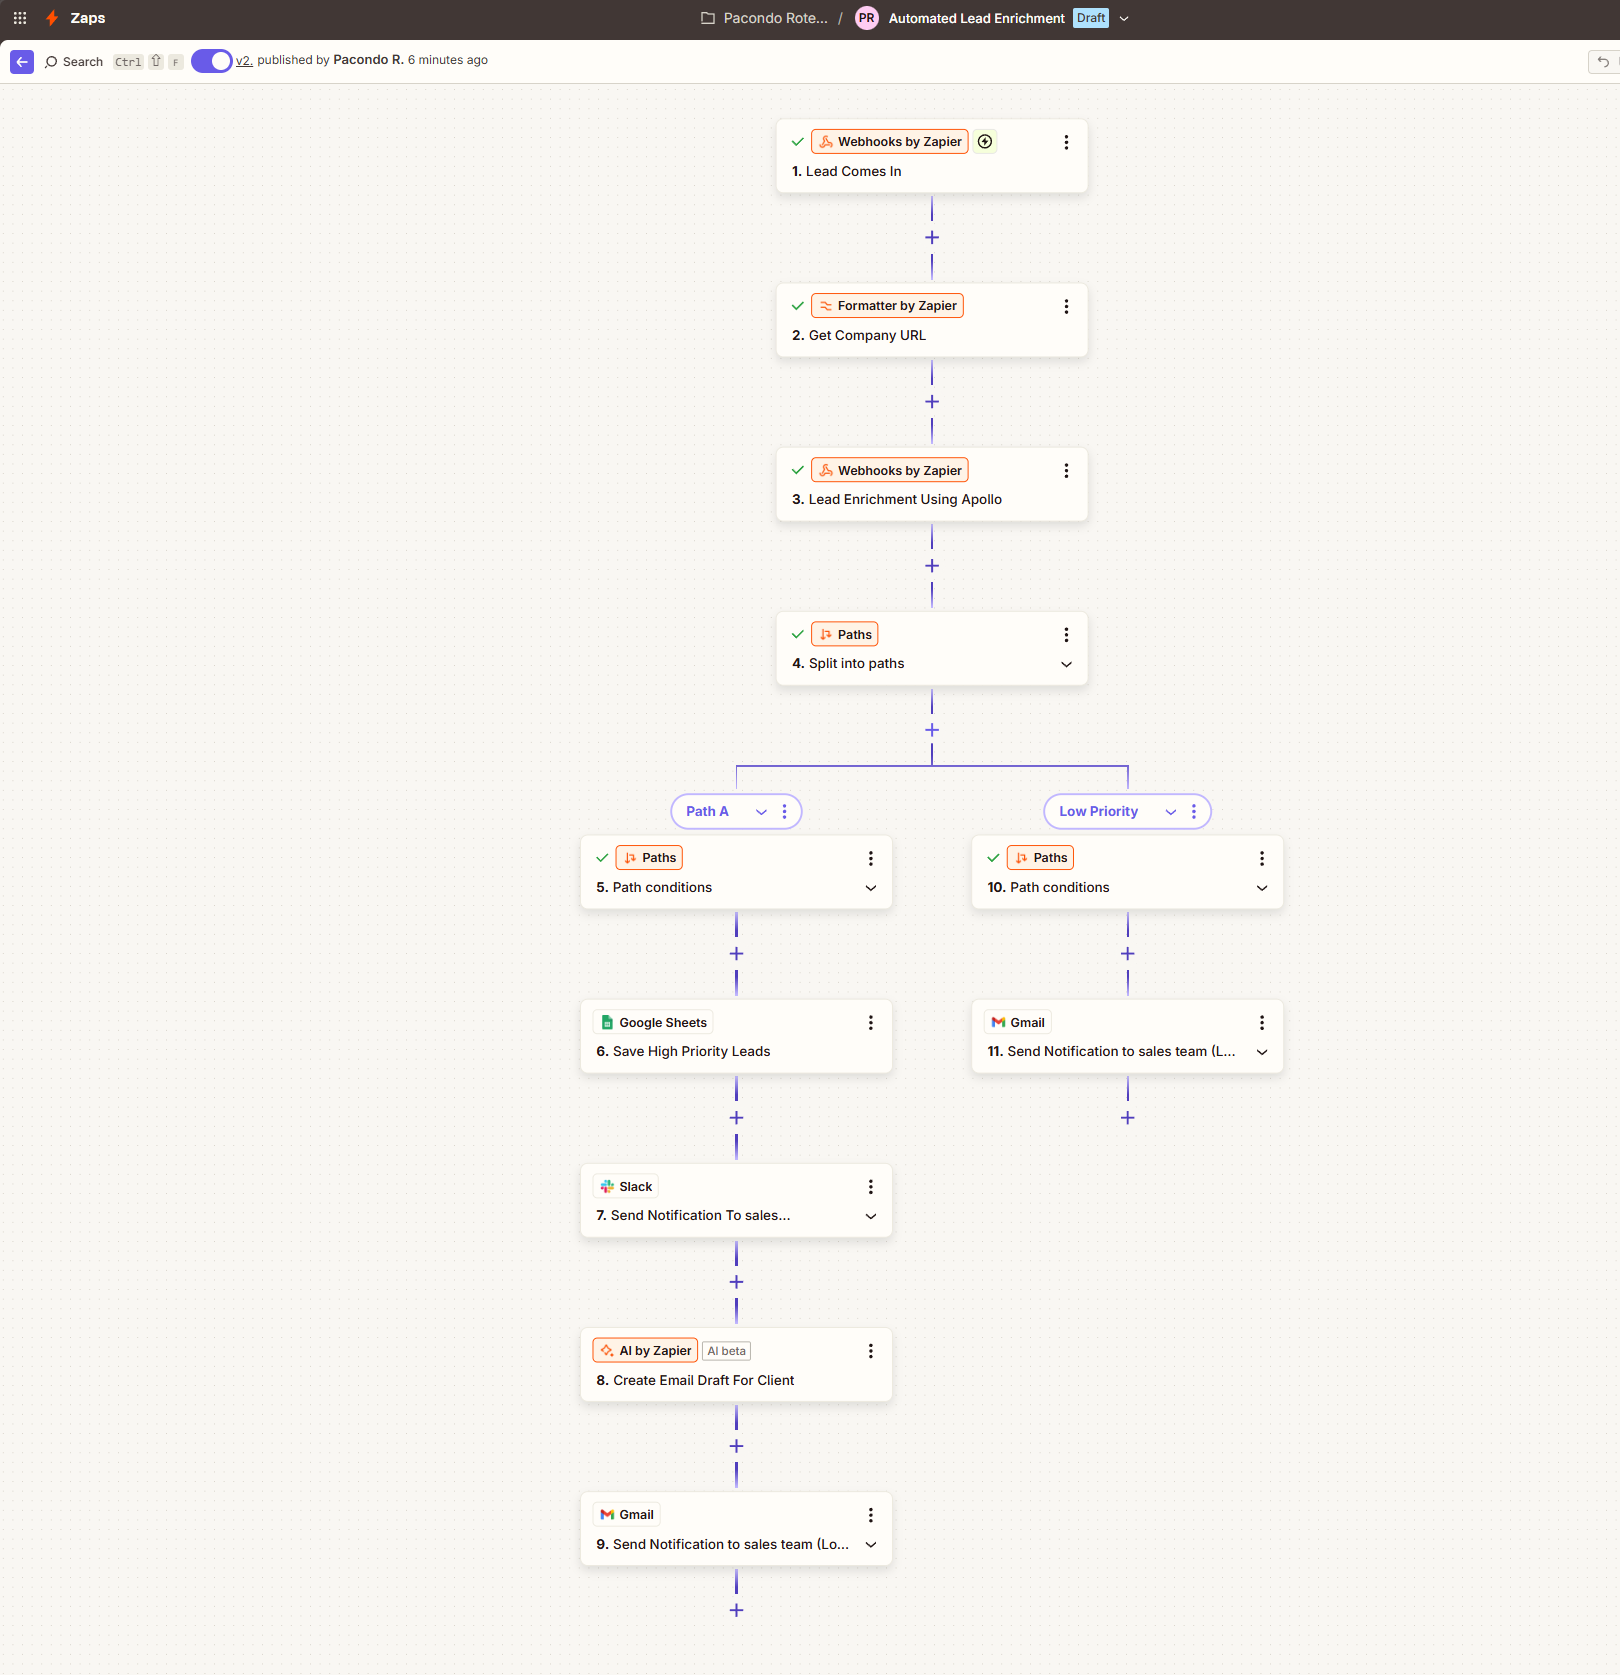Viewport: 1620px width, 1675px height.
Task: Click Gmail badge in step 11
Action: (x=1018, y=1022)
